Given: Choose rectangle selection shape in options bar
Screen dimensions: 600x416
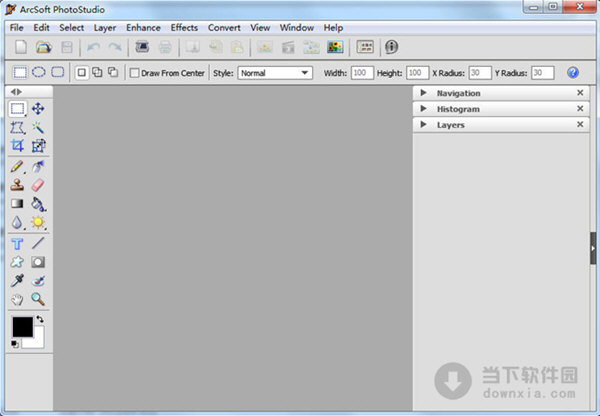Looking at the screenshot, I should click(20, 72).
